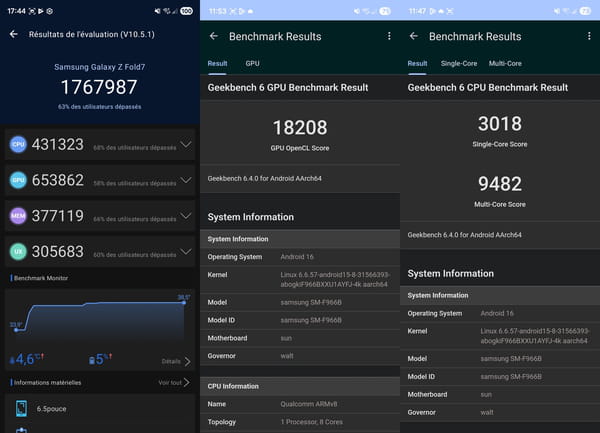
Task: Open overflow menu in GPU Benchmark Results
Action: (x=389, y=36)
